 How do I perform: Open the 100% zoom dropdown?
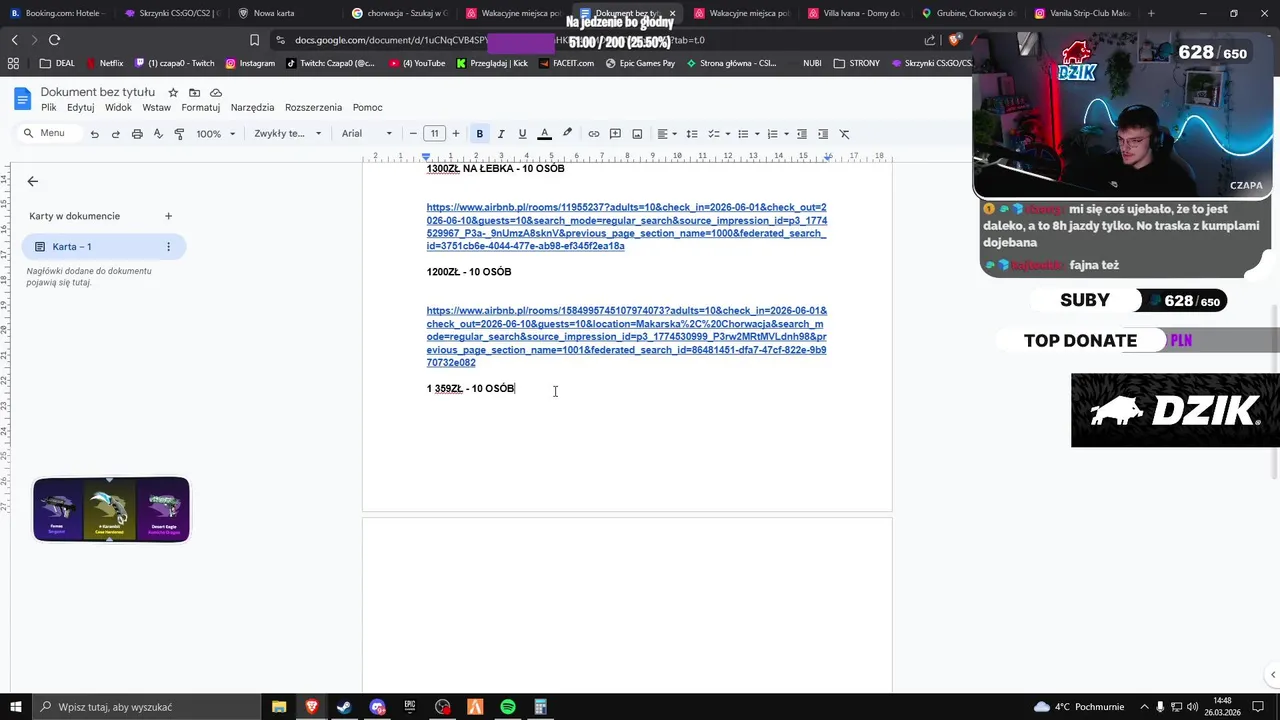[x=216, y=134]
